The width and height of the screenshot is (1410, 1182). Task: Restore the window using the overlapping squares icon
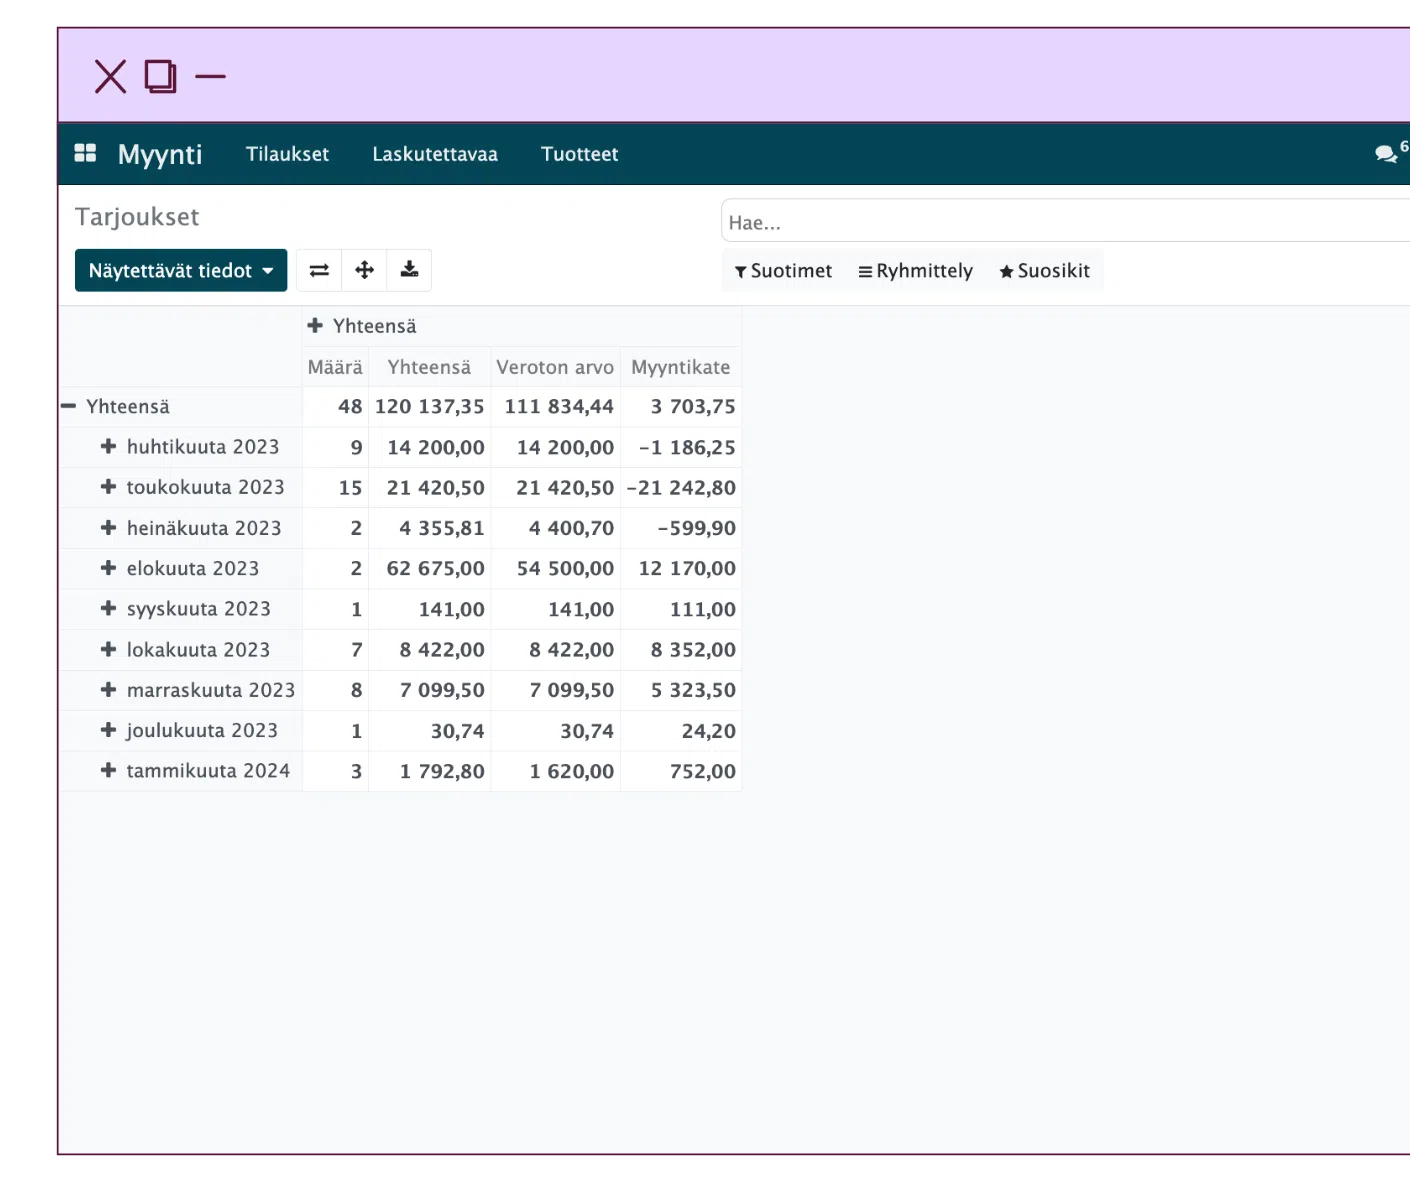(160, 76)
